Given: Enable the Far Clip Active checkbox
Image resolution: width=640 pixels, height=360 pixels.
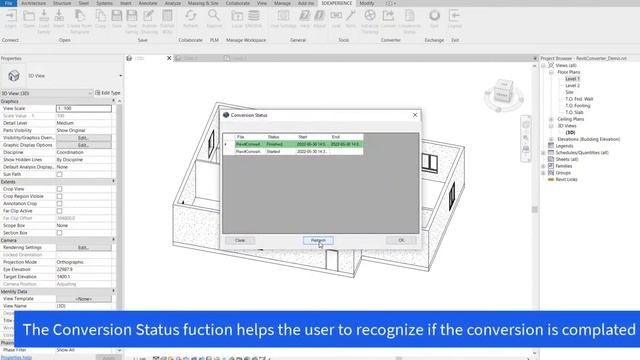Looking at the screenshot, I should coord(60,211).
